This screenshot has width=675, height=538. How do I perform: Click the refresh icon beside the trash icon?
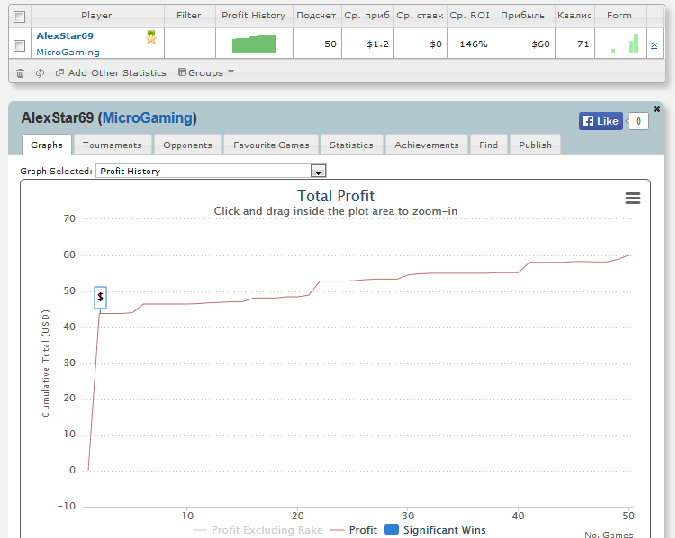point(40,73)
